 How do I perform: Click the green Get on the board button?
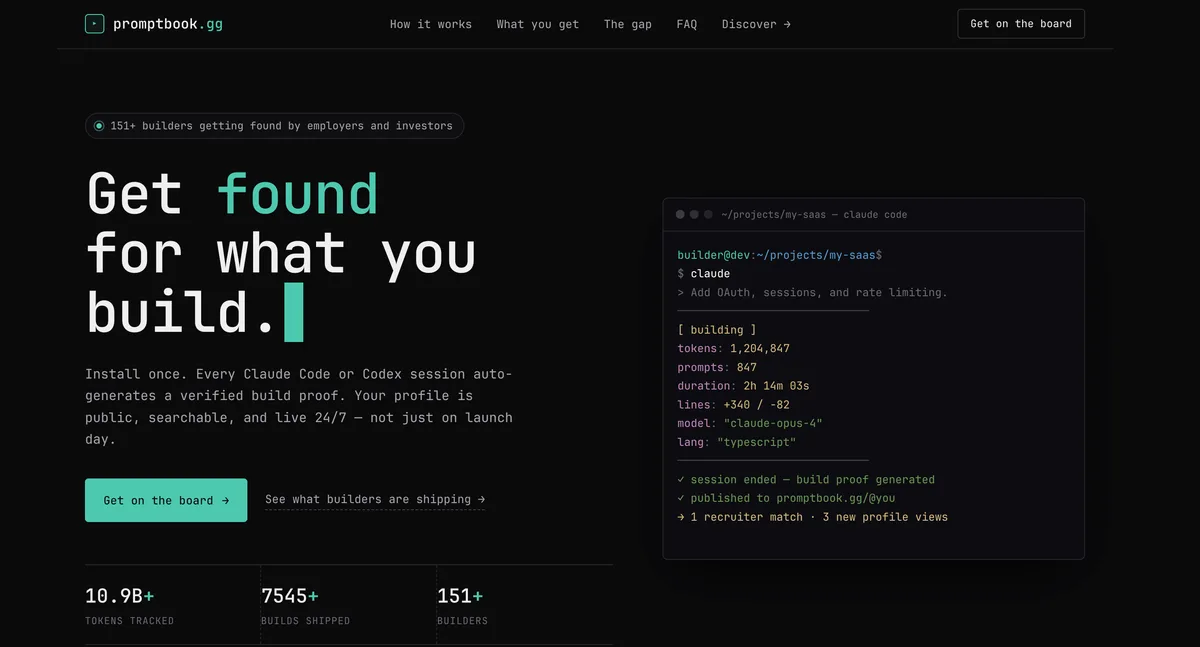pos(166,500)
